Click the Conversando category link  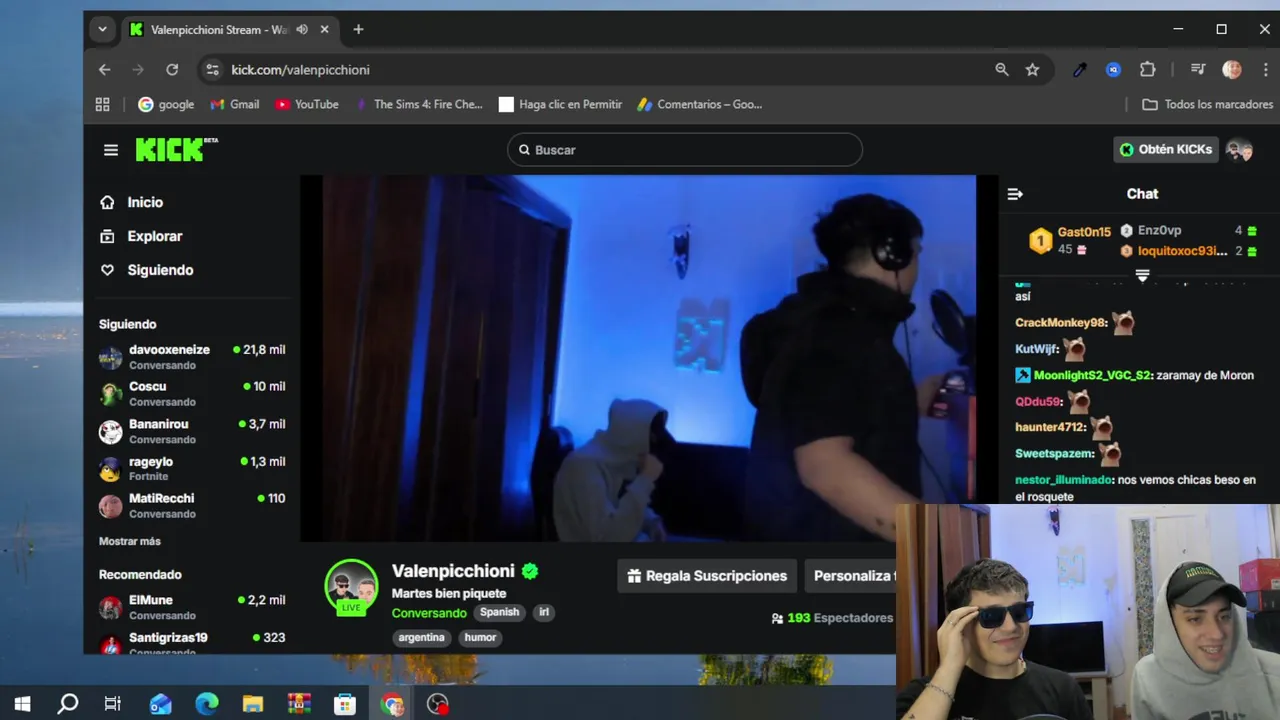click(429, 613)
